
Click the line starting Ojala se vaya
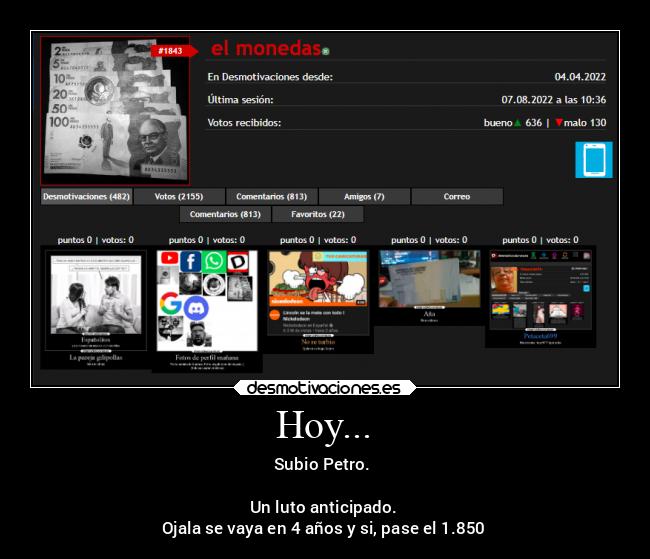pos(323,529)
